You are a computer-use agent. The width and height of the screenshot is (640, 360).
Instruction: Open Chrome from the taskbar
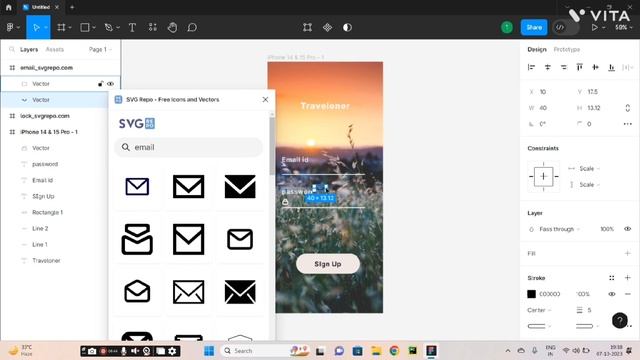click(394, 351)
